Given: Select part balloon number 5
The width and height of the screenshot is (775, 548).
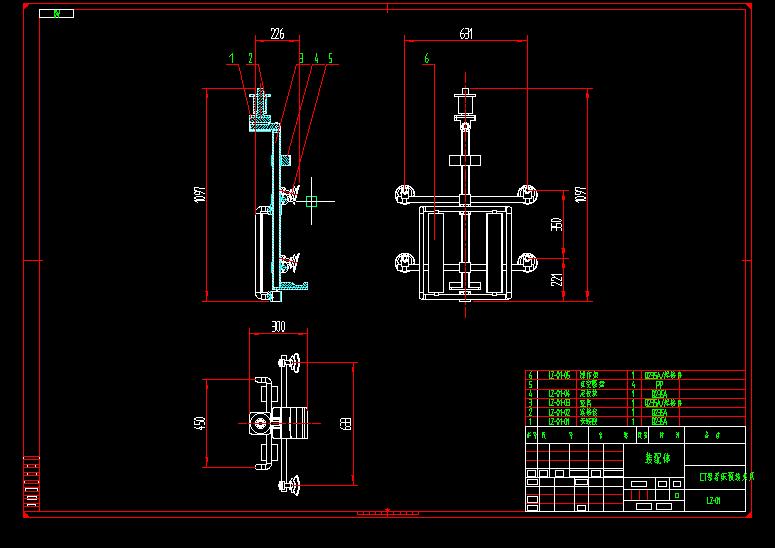Looking at the screenshot, I should 330,58.
